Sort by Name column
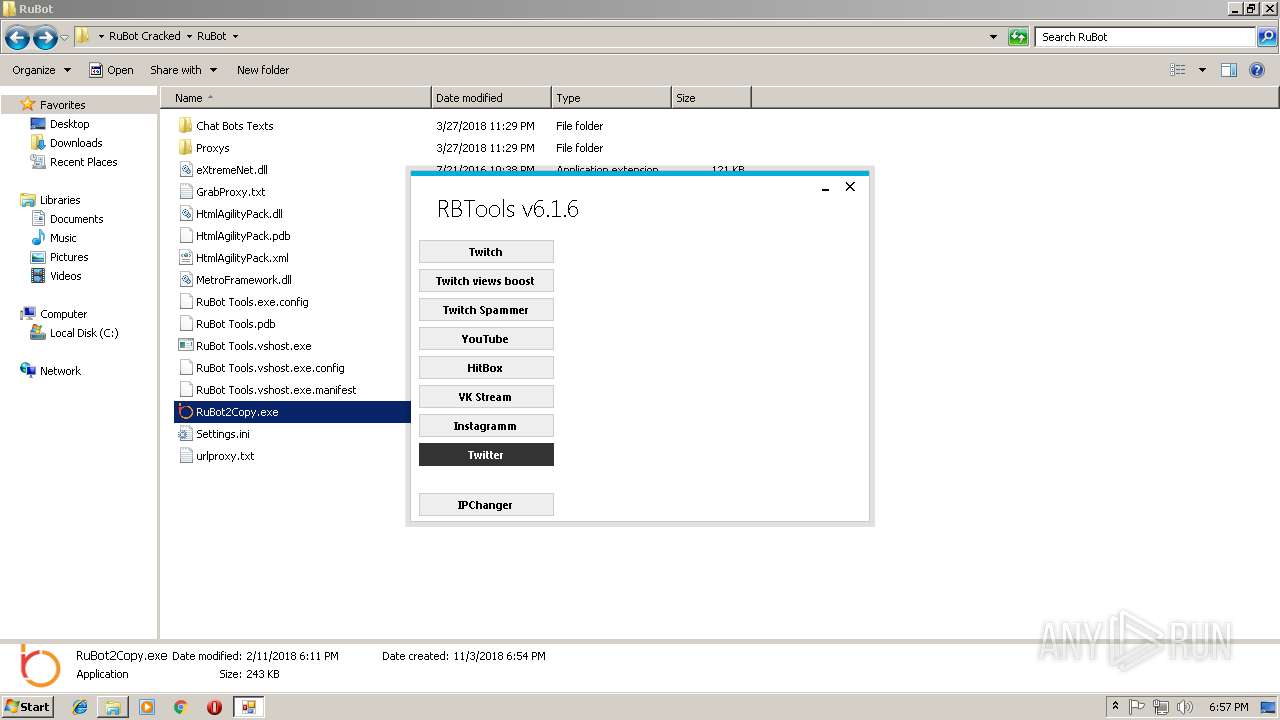 coord(296,98)
